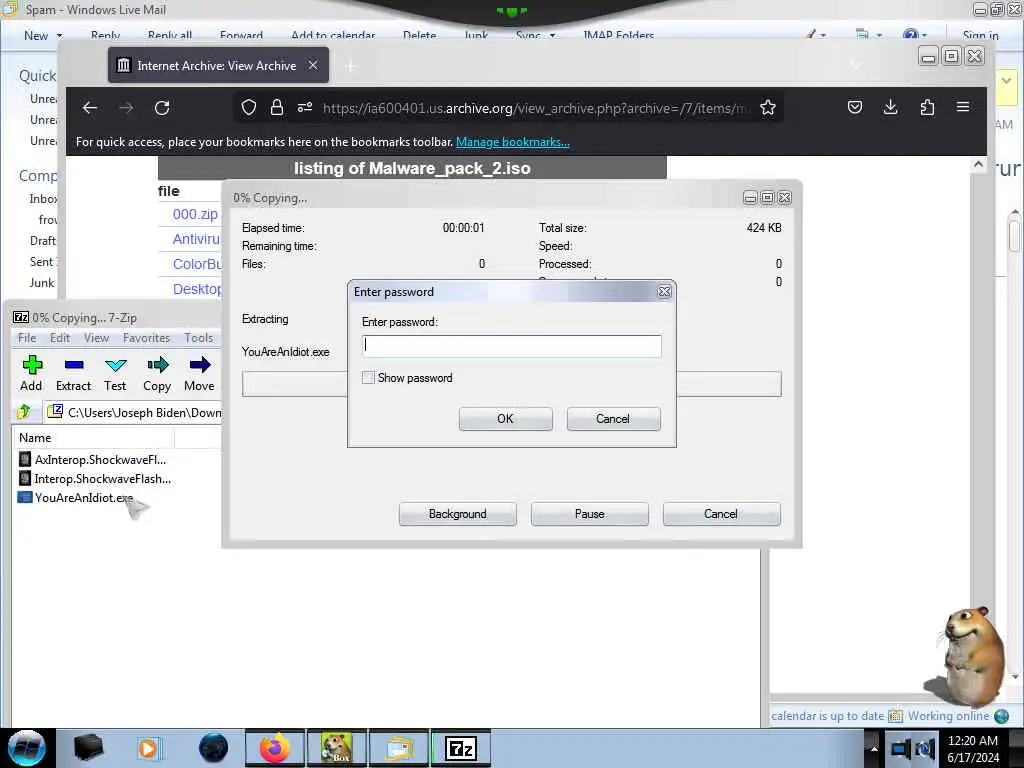1024x768 pixels.
Task: Open the Windows Start orb
Action: tap(27, 748)
